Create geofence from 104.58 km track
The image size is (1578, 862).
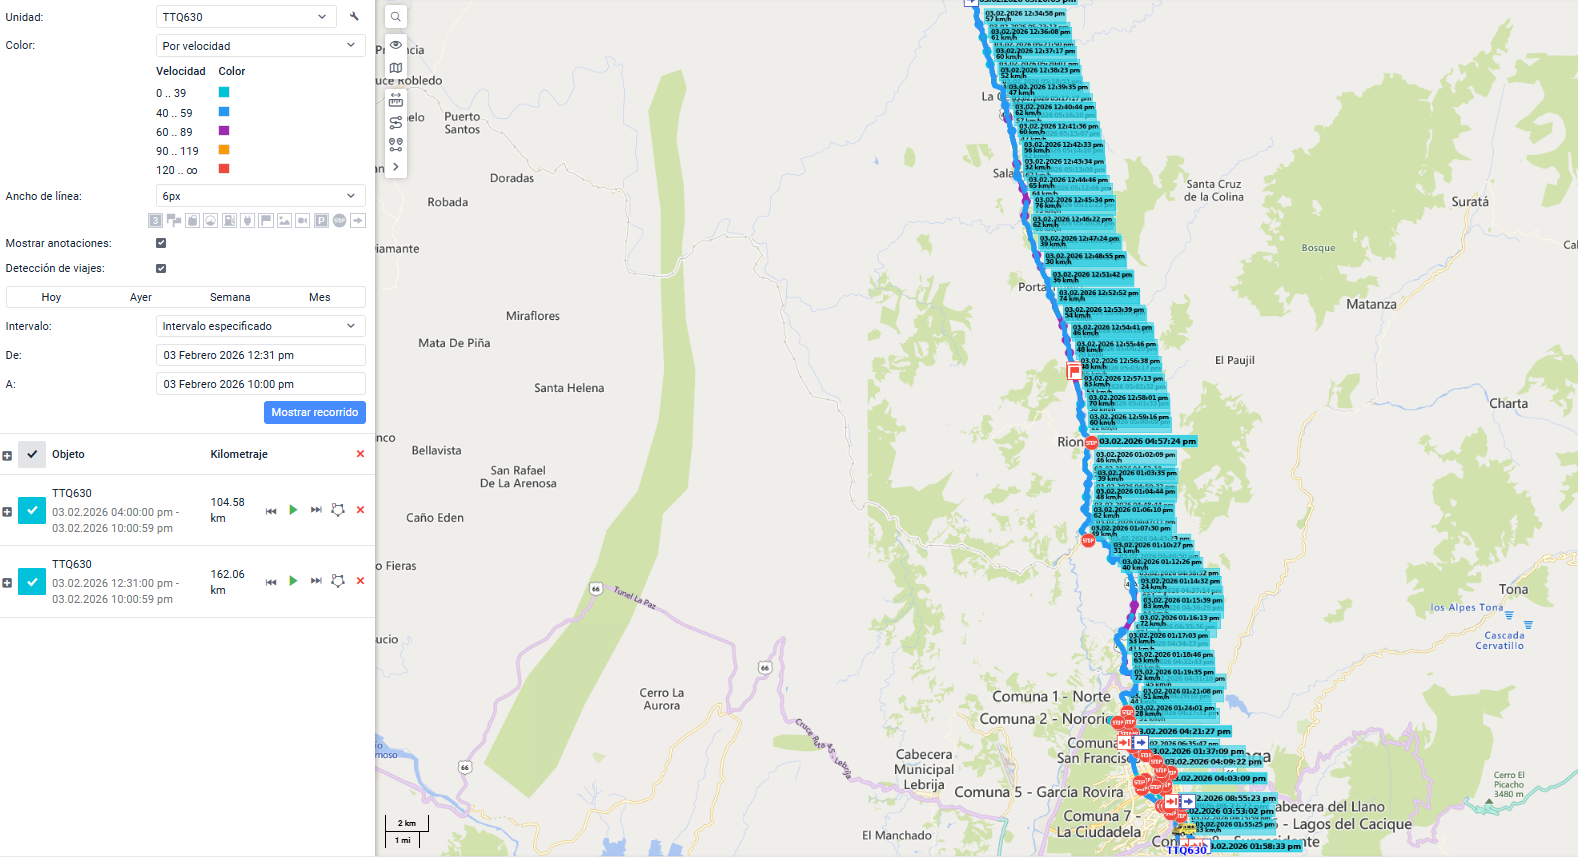(x=338, y=510)
